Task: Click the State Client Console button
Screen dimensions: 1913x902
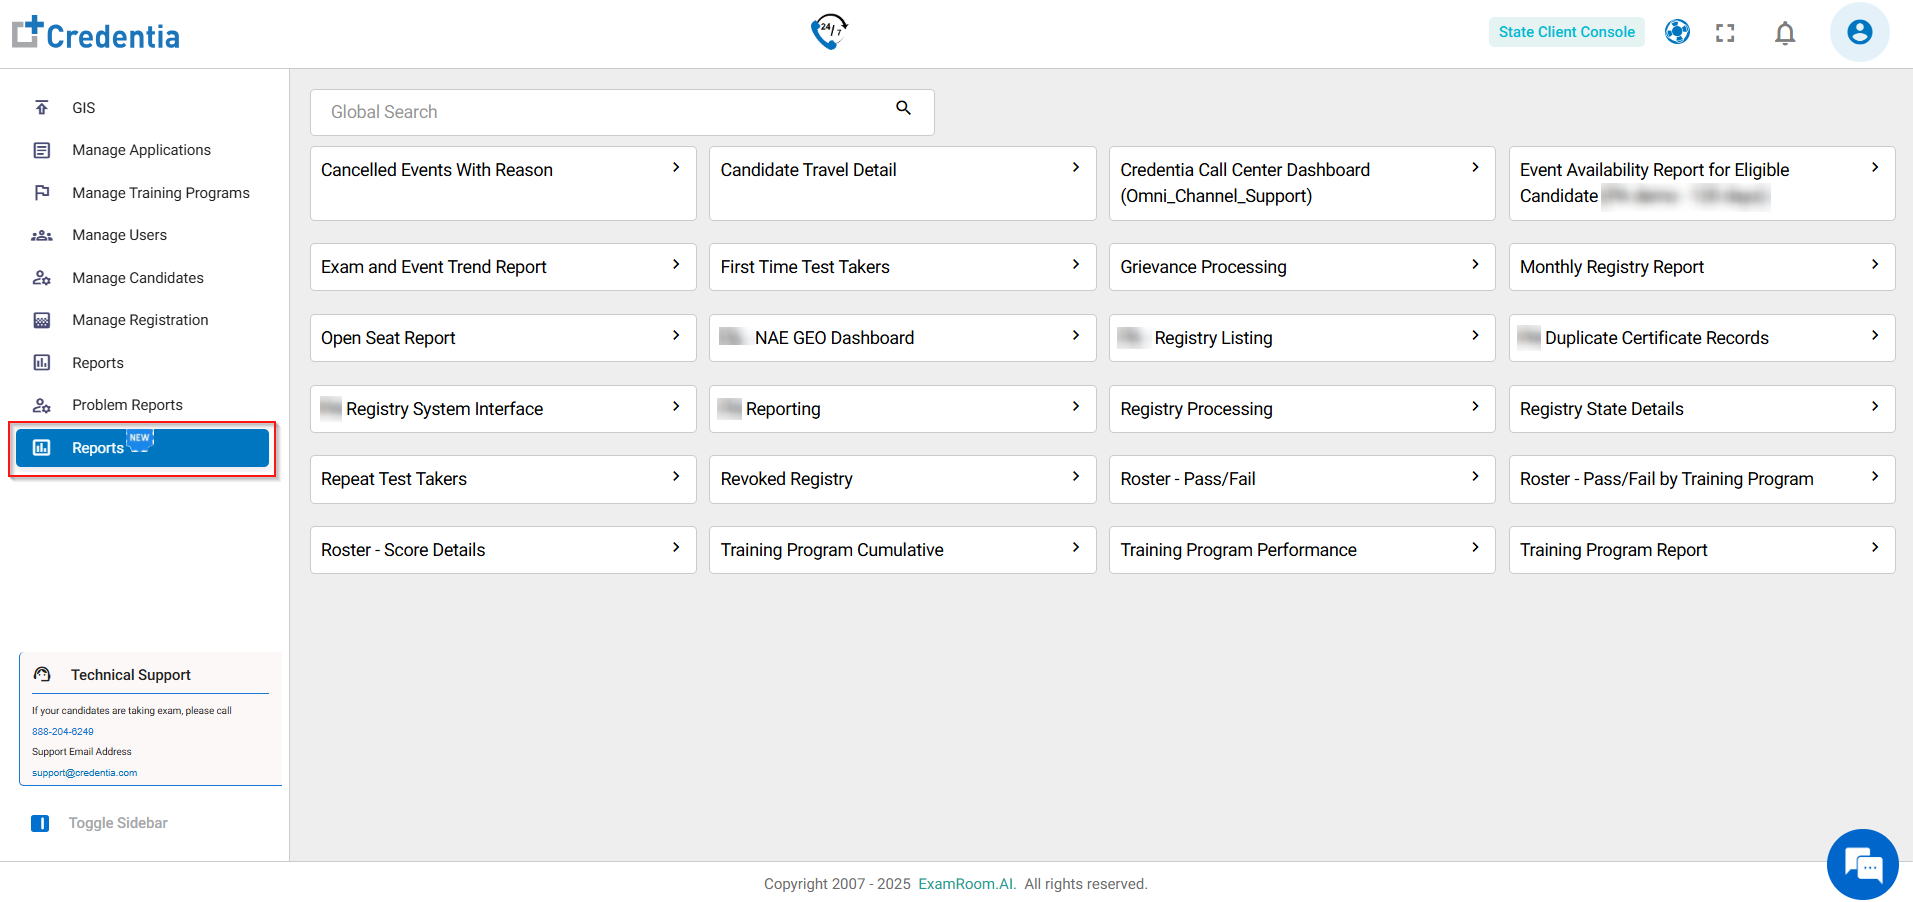Action: (x=1566, y=32)
